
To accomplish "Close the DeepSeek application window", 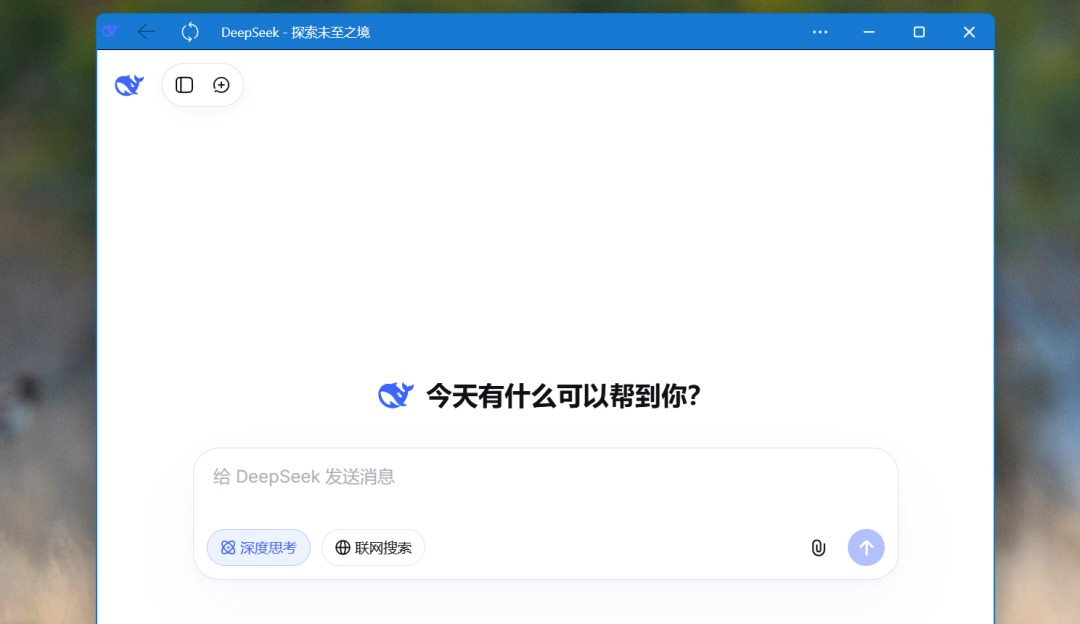I will coord(968,31).
